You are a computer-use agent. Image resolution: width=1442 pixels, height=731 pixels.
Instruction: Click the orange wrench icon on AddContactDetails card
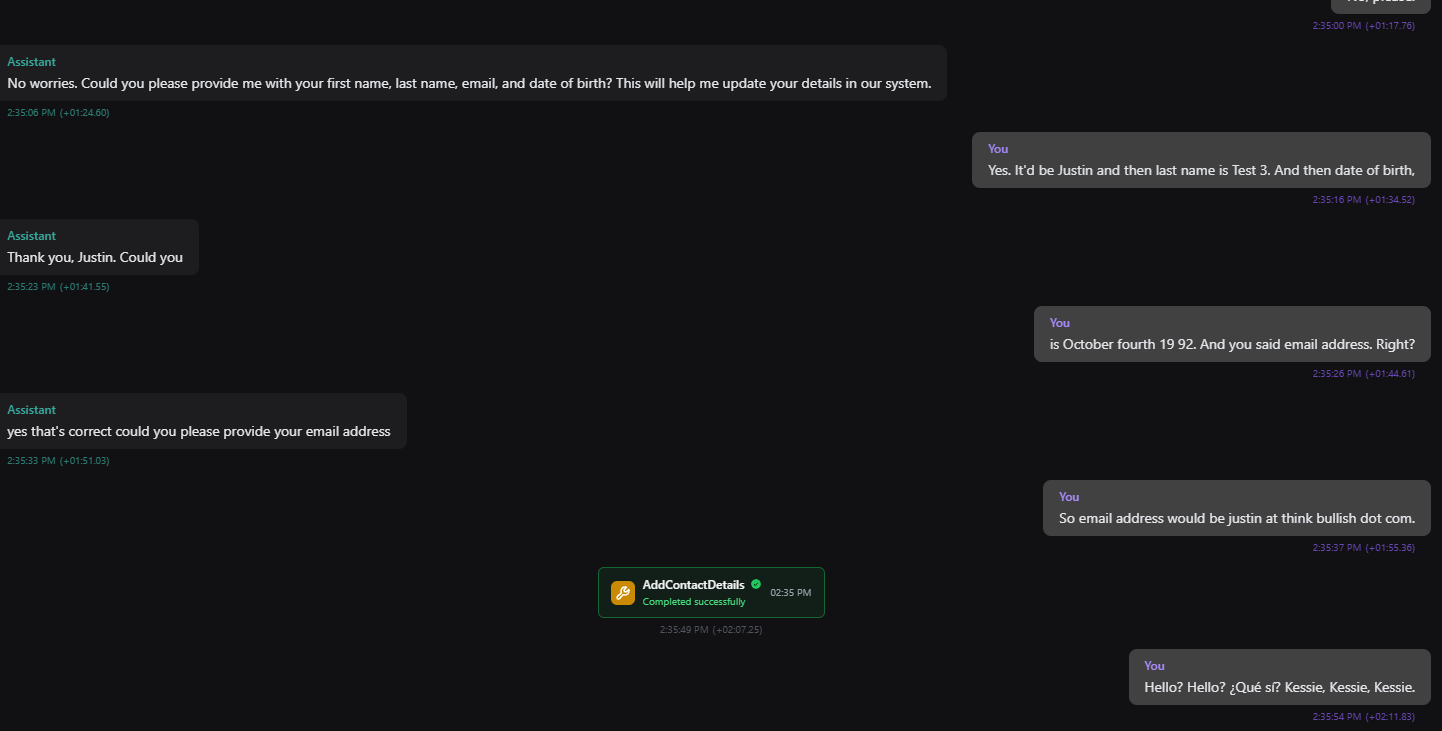point(623,593)
